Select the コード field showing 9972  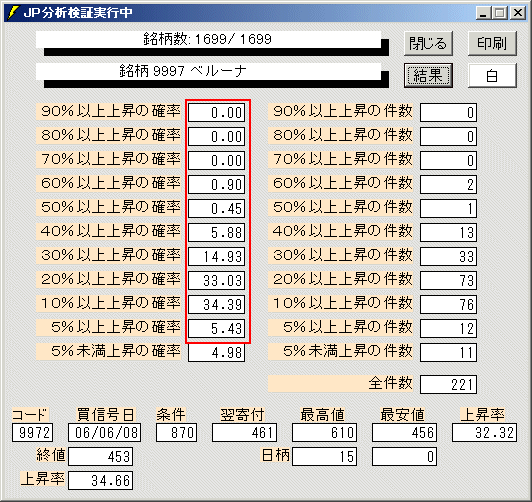tap(33, 432)
